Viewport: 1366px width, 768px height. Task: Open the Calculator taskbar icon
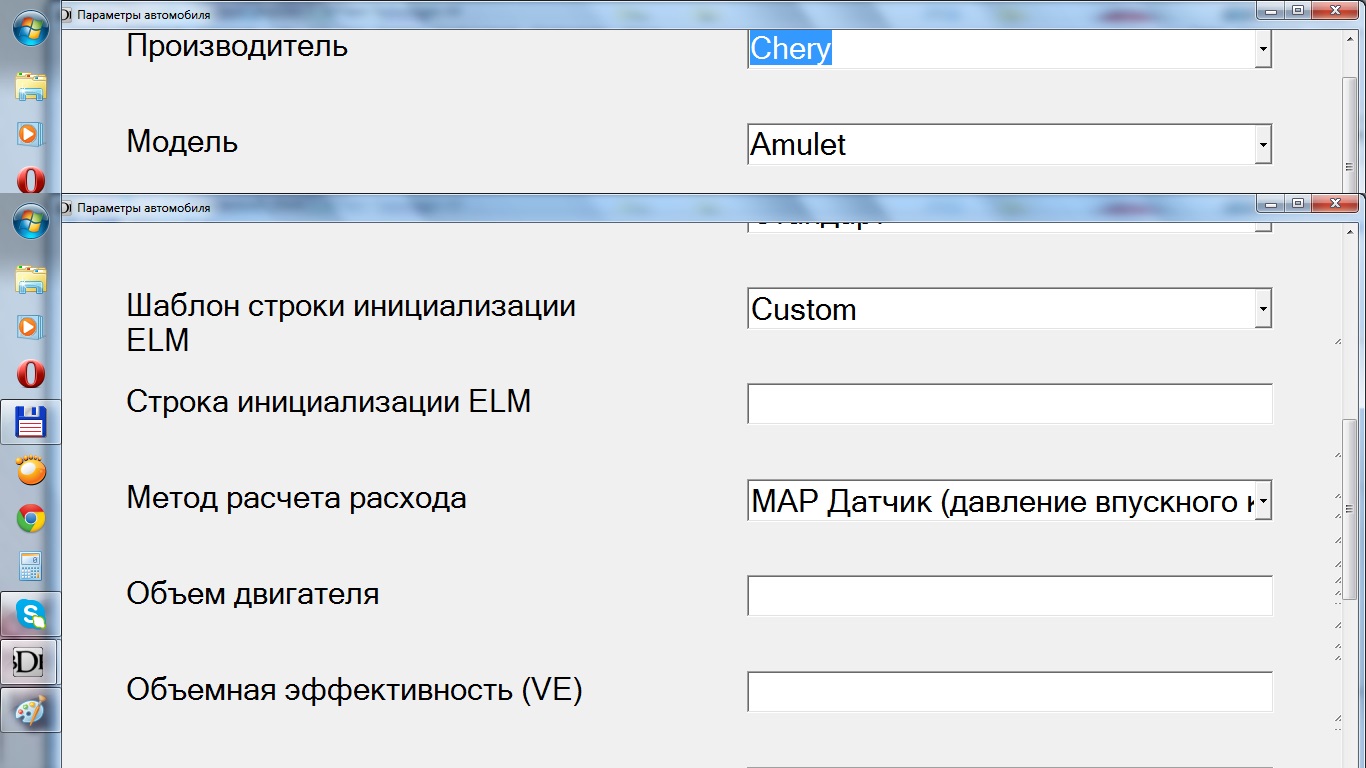31,566
